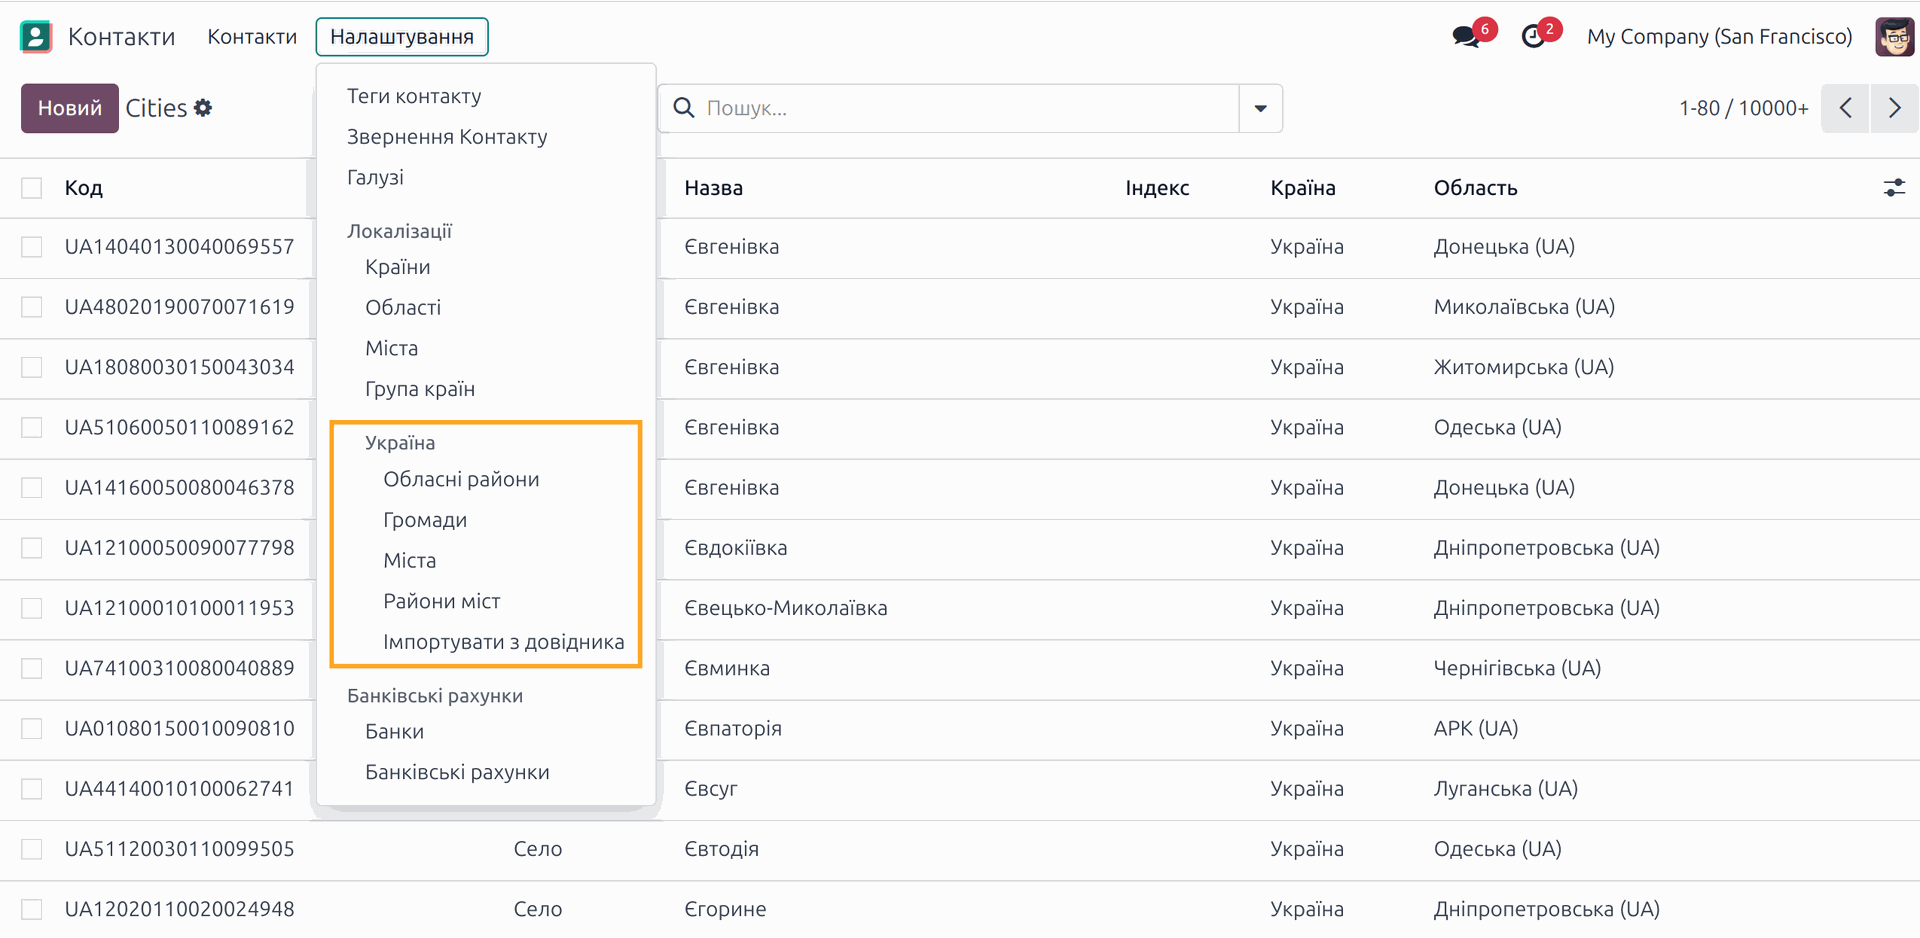Click the Євсуг name cell
The height and width of the screenshot is (938, 1920).
point(710,789)
